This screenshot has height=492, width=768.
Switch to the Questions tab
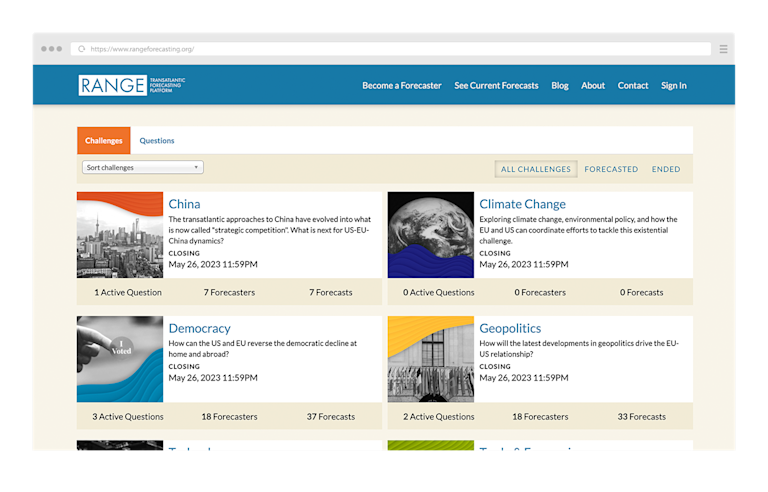157,141
